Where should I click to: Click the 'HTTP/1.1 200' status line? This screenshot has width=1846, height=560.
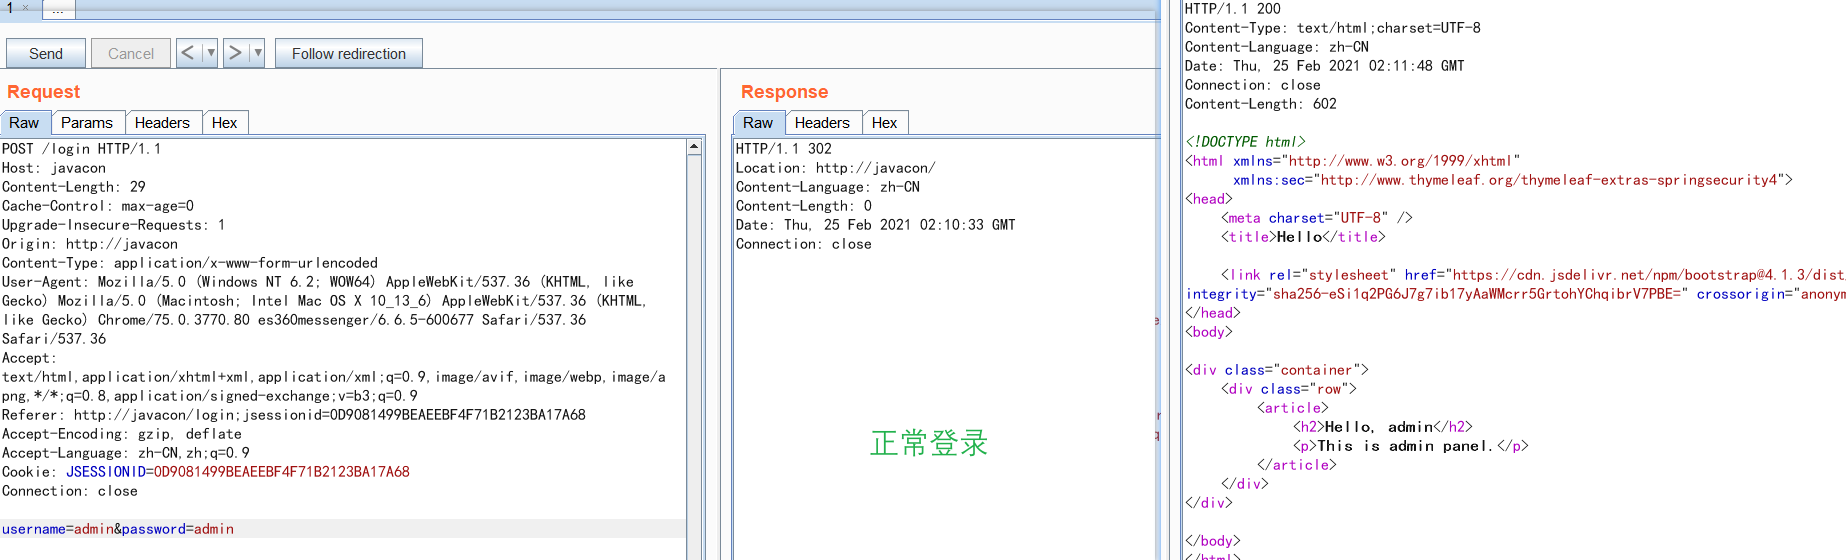[x=1233, y=9]
